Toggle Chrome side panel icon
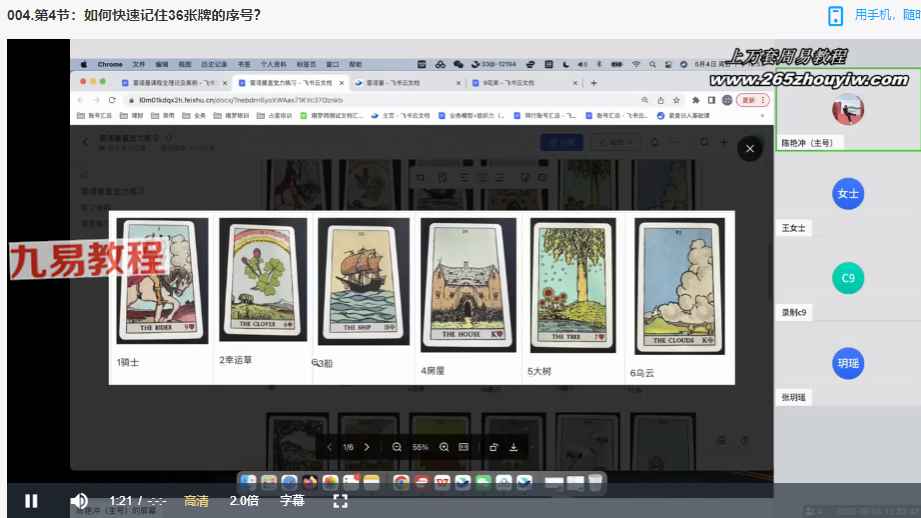The width and height of the screenshot is (921, 518). pos(711,100)
